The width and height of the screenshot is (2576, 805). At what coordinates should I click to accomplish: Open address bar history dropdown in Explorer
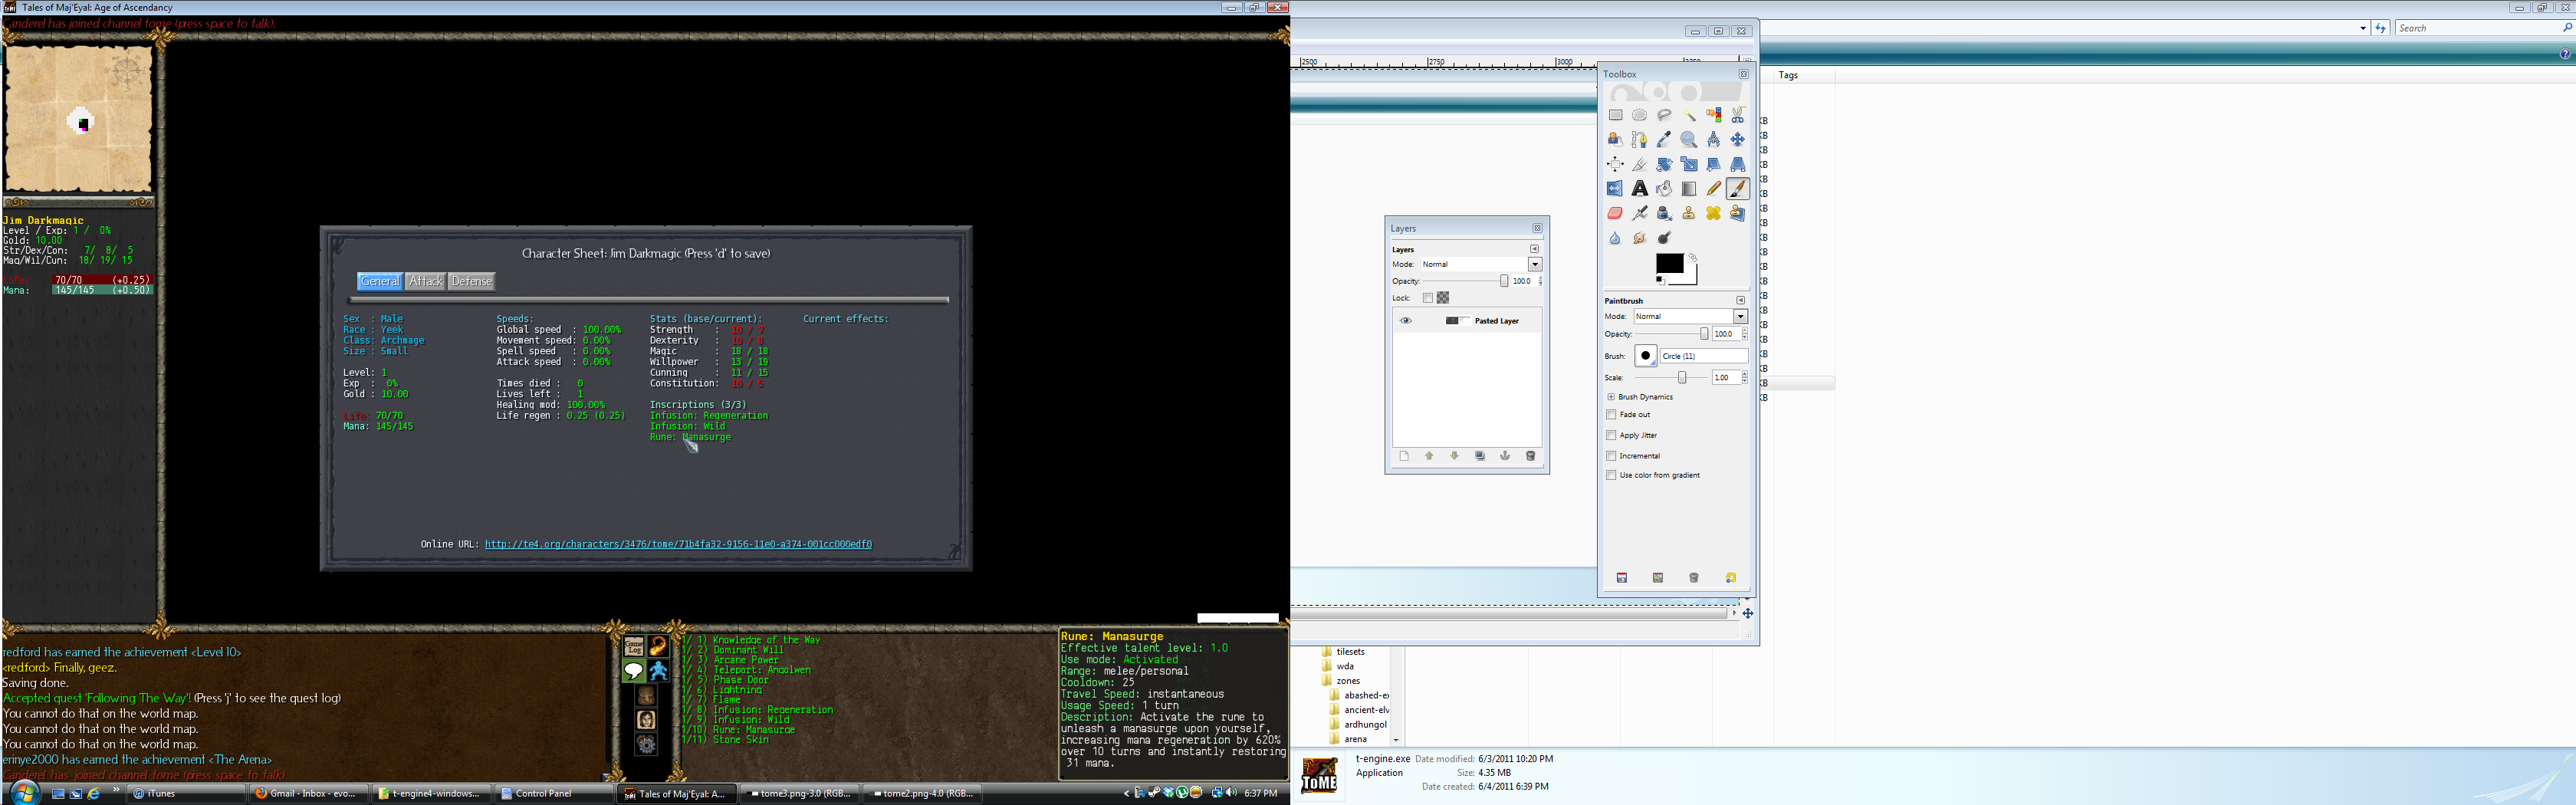point(2363,28)
